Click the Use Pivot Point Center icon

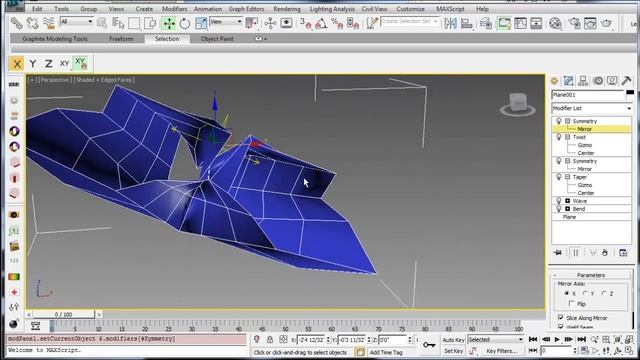tap(252, 23)
